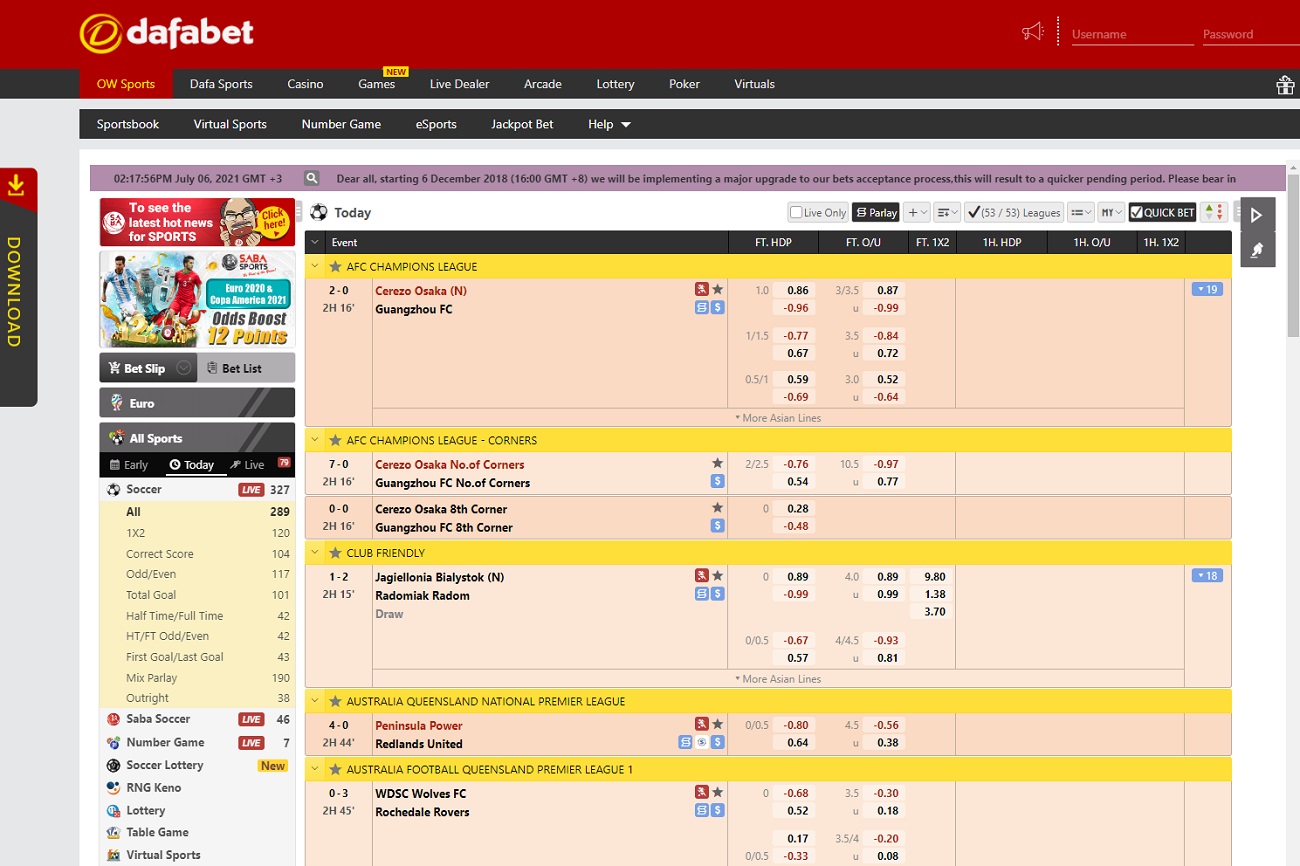Favorite the Jagiellonia Bialystok match star
Screen dimensions: 1300x866
pos(717,576)
